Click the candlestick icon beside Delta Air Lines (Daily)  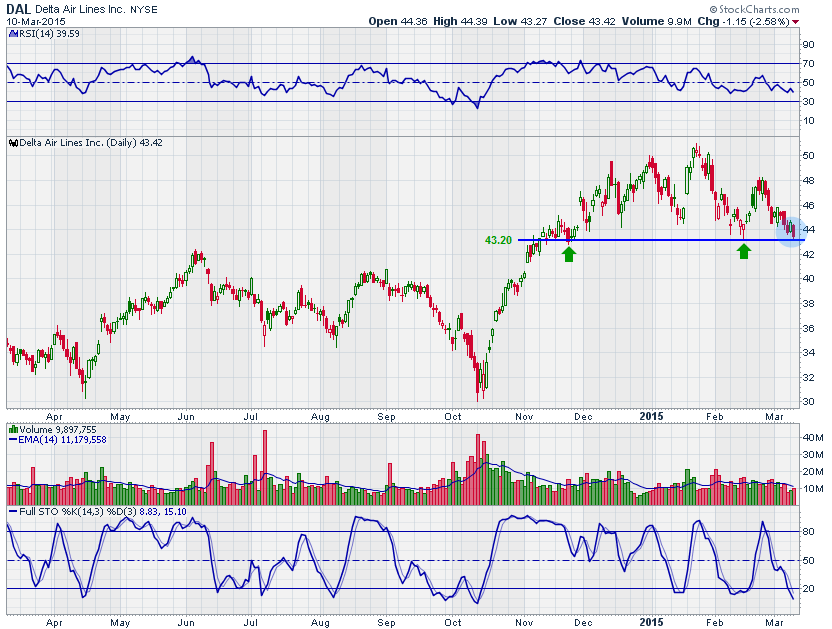click(x=13, y=143)
